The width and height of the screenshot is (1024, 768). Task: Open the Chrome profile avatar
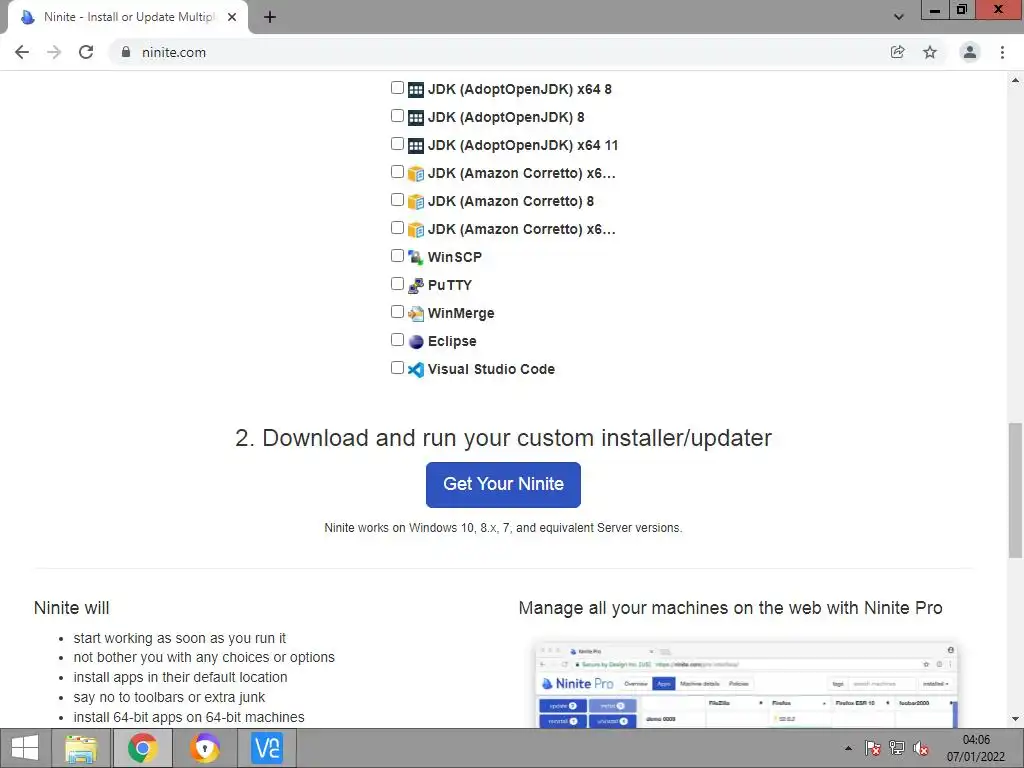(x=970, y=52)
